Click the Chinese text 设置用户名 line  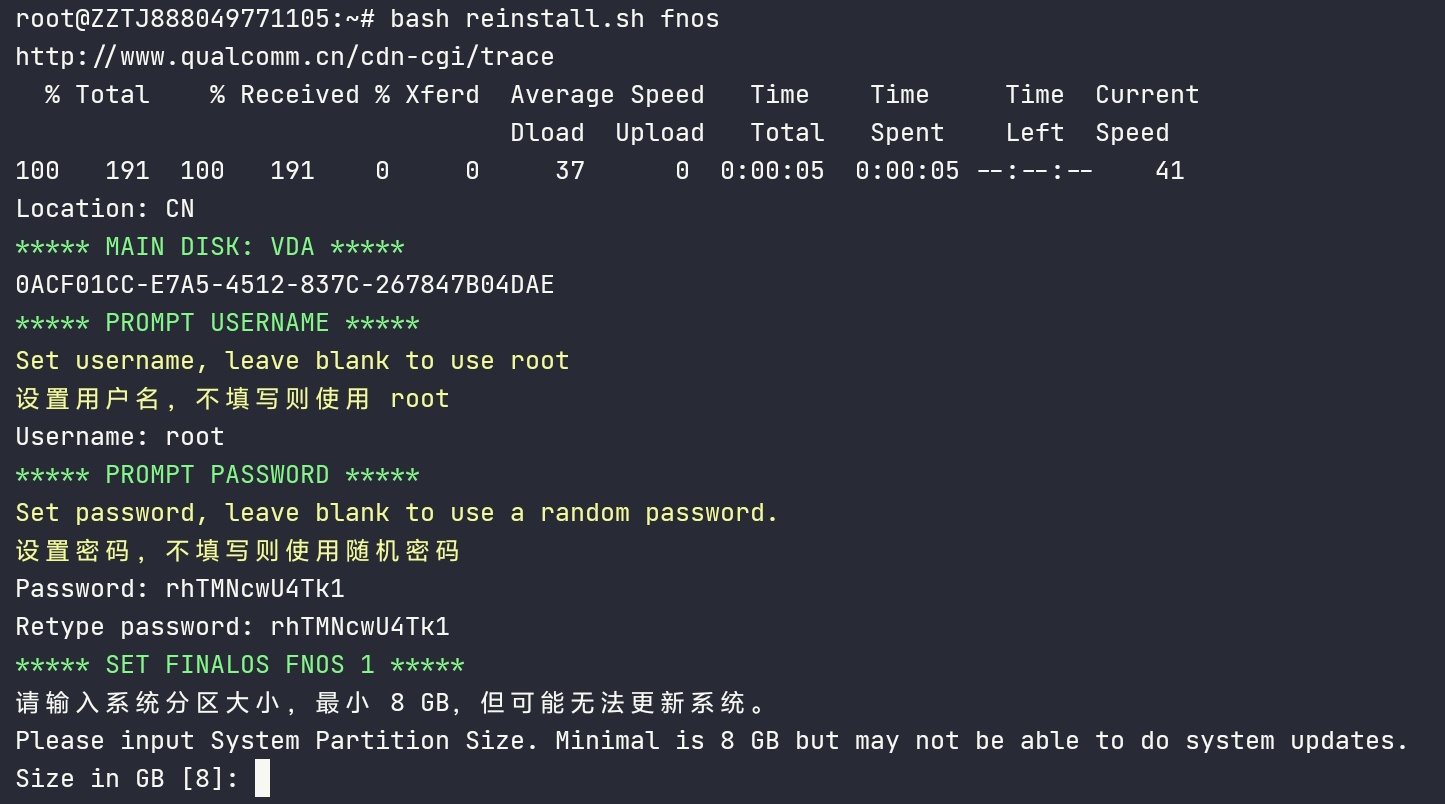pos(233,399)
